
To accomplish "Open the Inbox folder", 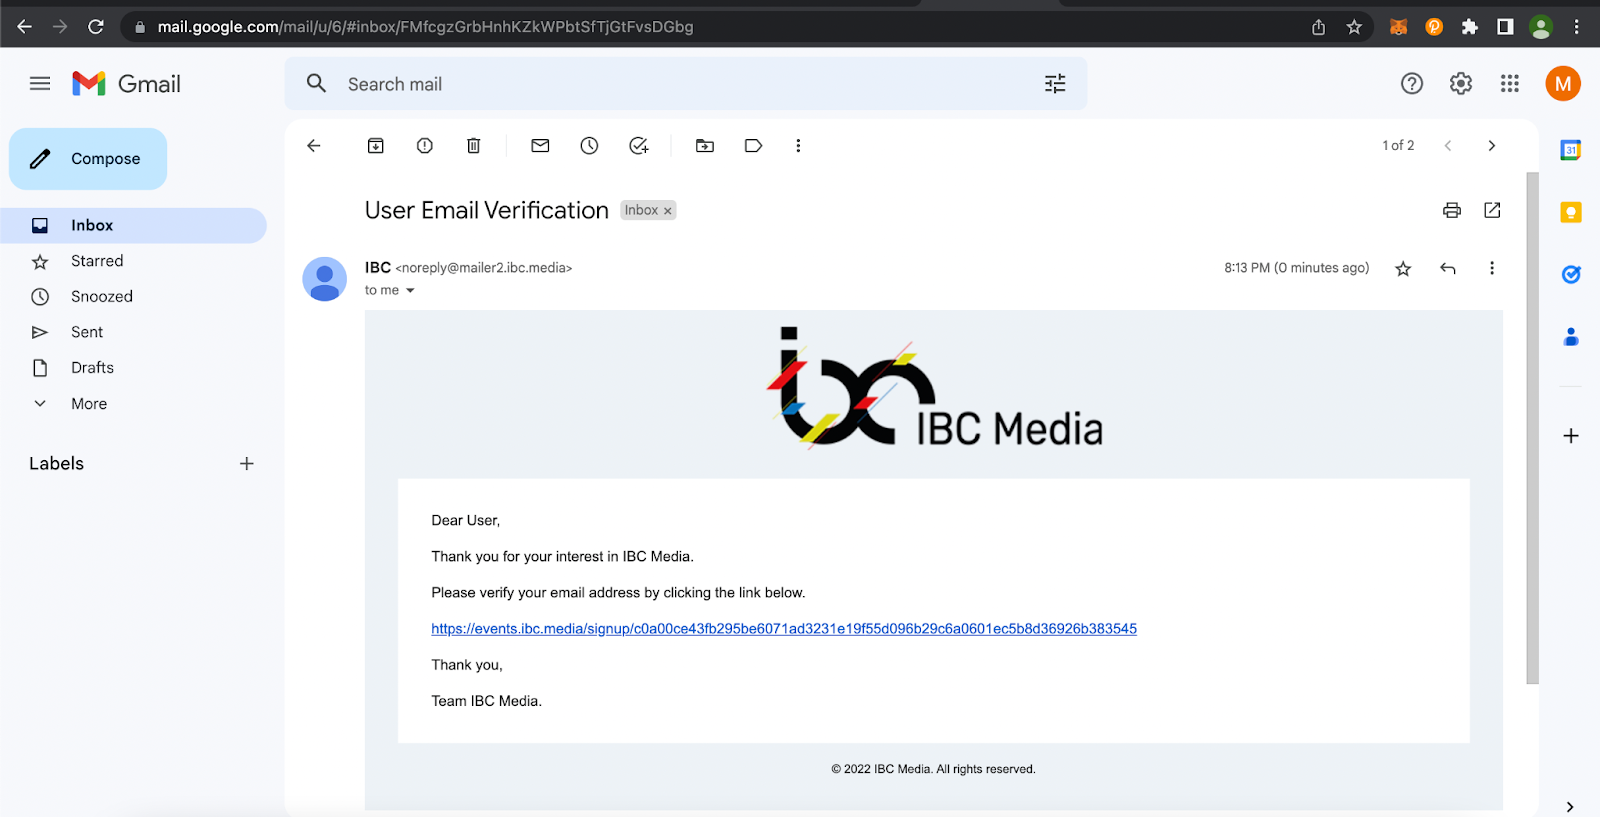I will point(133,226).
